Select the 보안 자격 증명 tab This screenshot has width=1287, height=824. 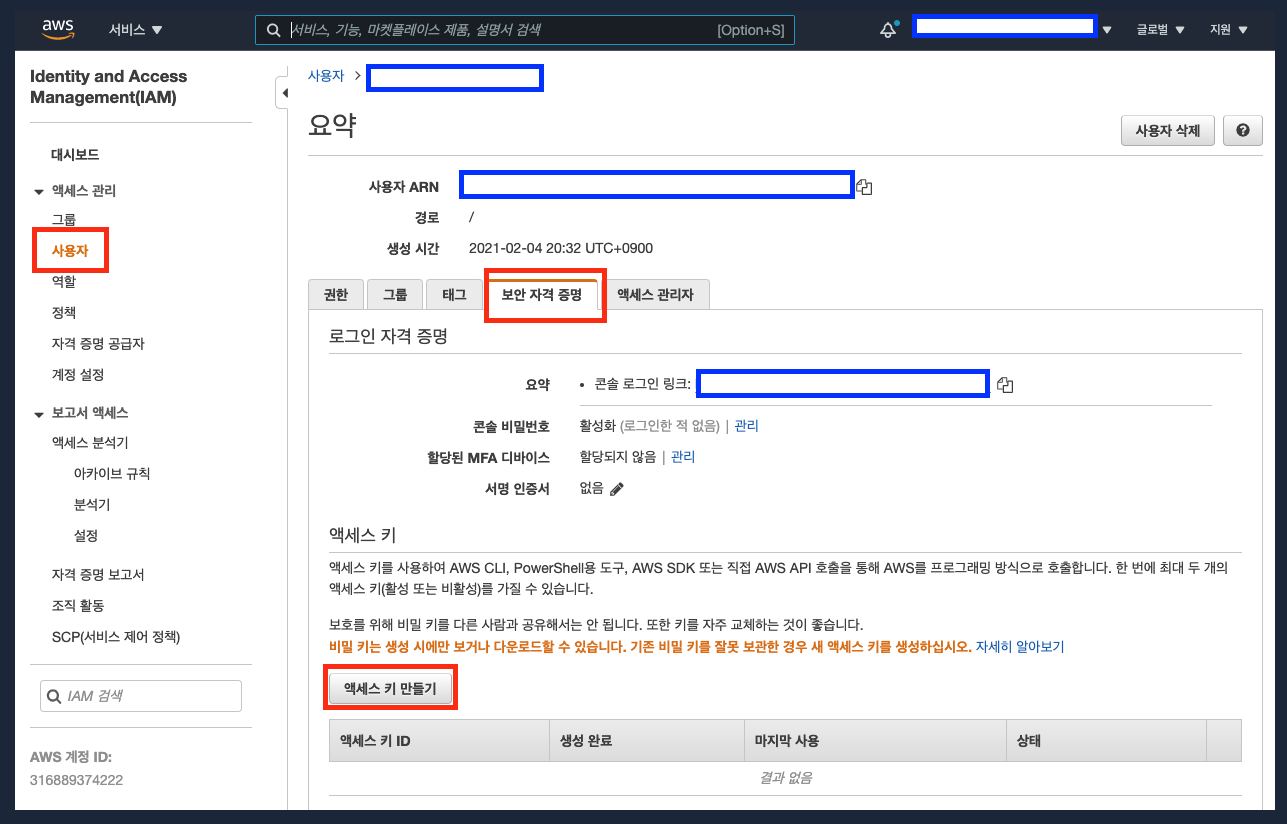click(542, 294)
